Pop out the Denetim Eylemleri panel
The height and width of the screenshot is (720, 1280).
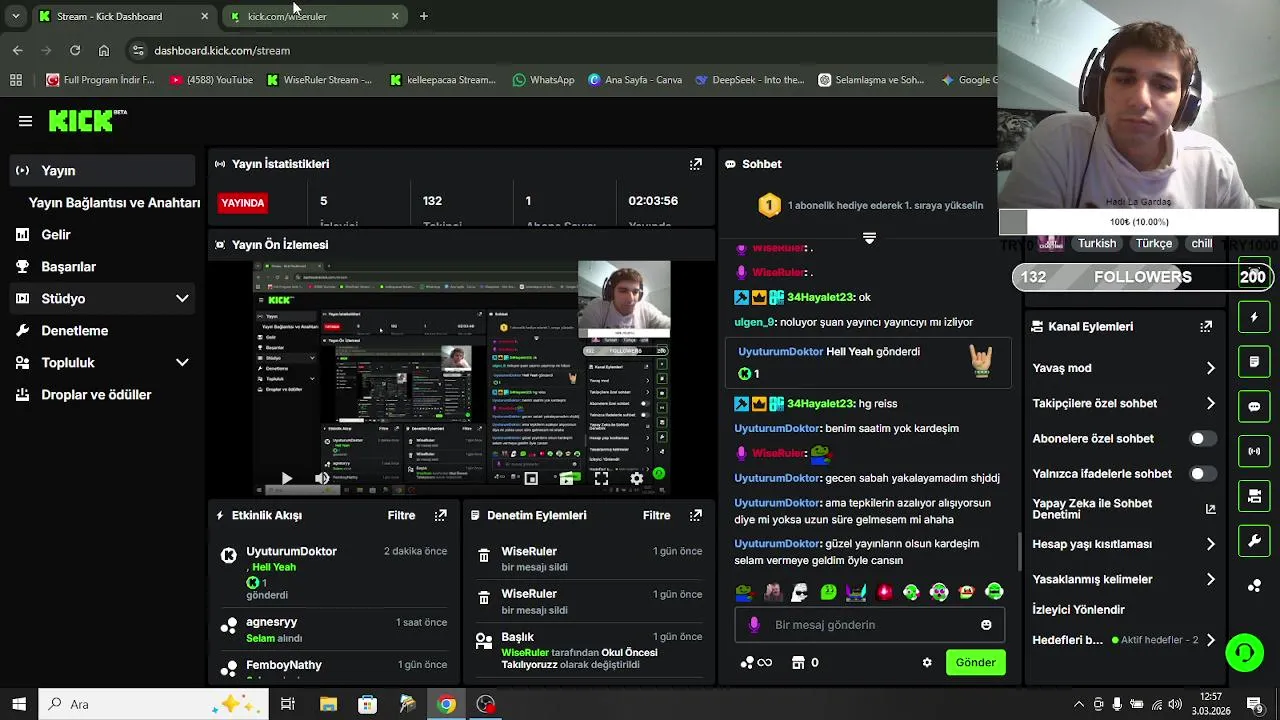click(x=696, y=515)
